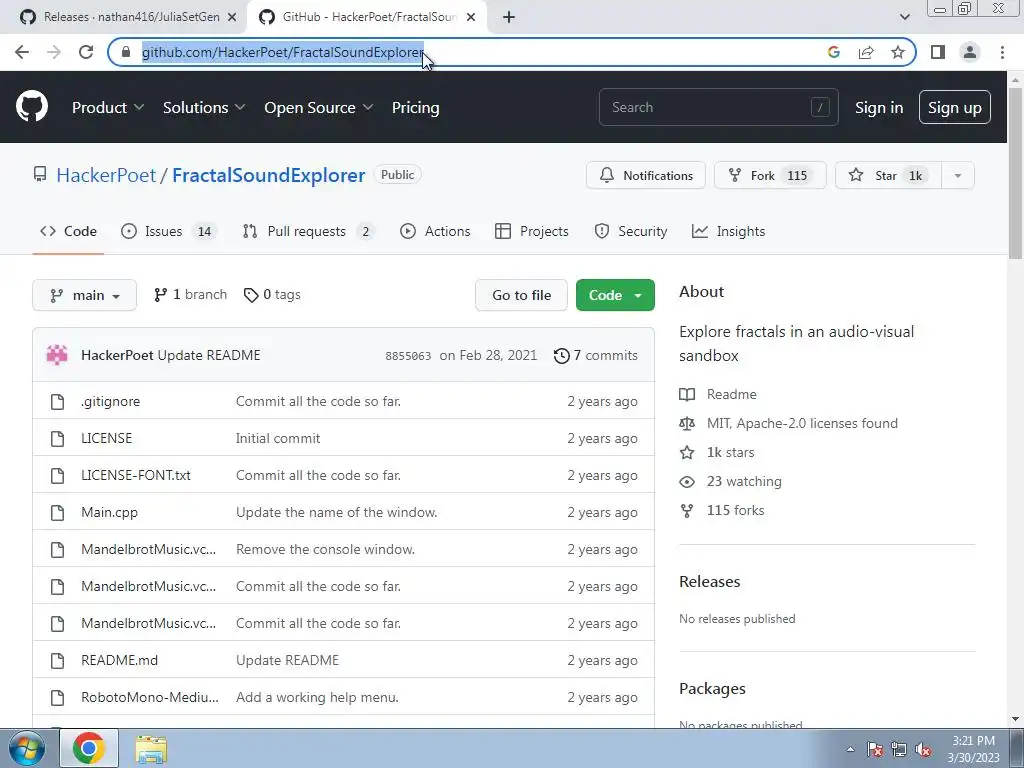Open the 23 watching link
The height and width of the screenshot is (768, 1024).
pyautogui.click(x=730, y=482)
